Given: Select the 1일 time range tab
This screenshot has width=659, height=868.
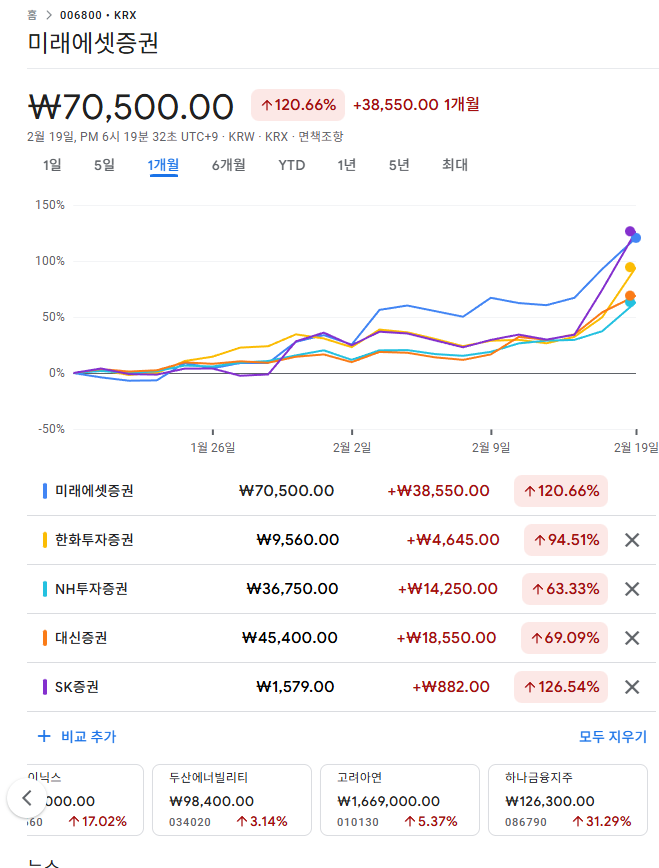Looking at the screenshot, I should coord(52,165).
